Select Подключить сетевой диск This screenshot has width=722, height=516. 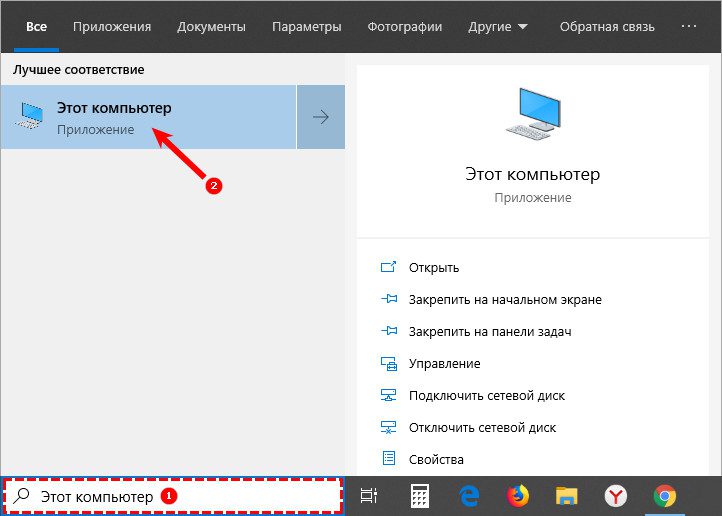pyautogui.click(x=487, y=396)
